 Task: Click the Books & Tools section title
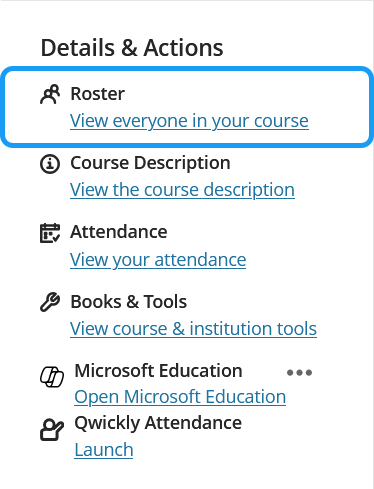click(x=129, y=302)
